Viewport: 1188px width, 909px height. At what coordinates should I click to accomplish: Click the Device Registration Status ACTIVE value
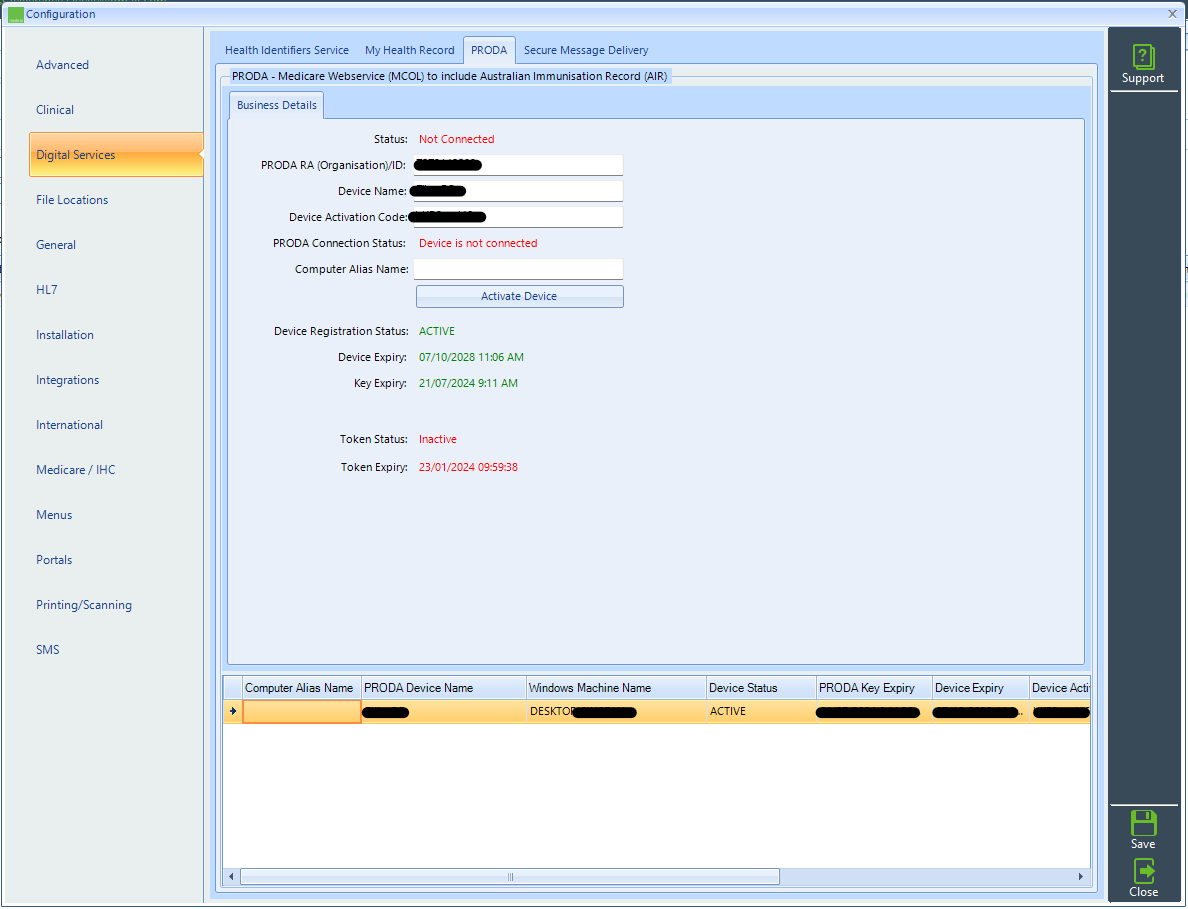coord(437,331)
